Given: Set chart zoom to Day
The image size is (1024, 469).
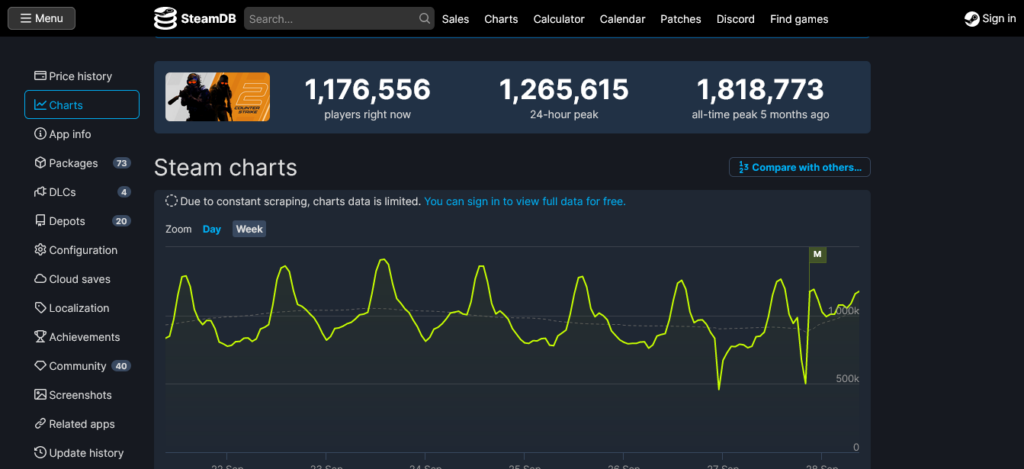Looking at the screenshot, I should click(x=212, y=229).
